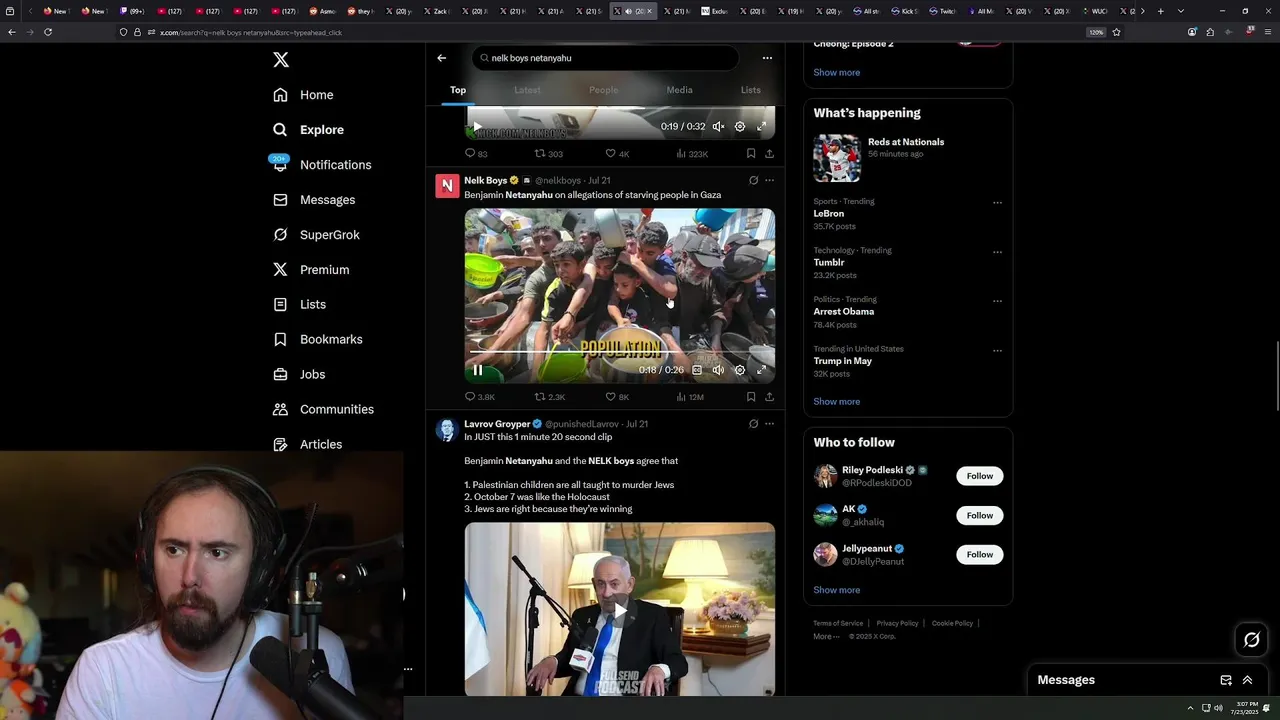The image size is (1280, 720).
Task: Follow AK @_akhaliq
Action: [980, 515]
